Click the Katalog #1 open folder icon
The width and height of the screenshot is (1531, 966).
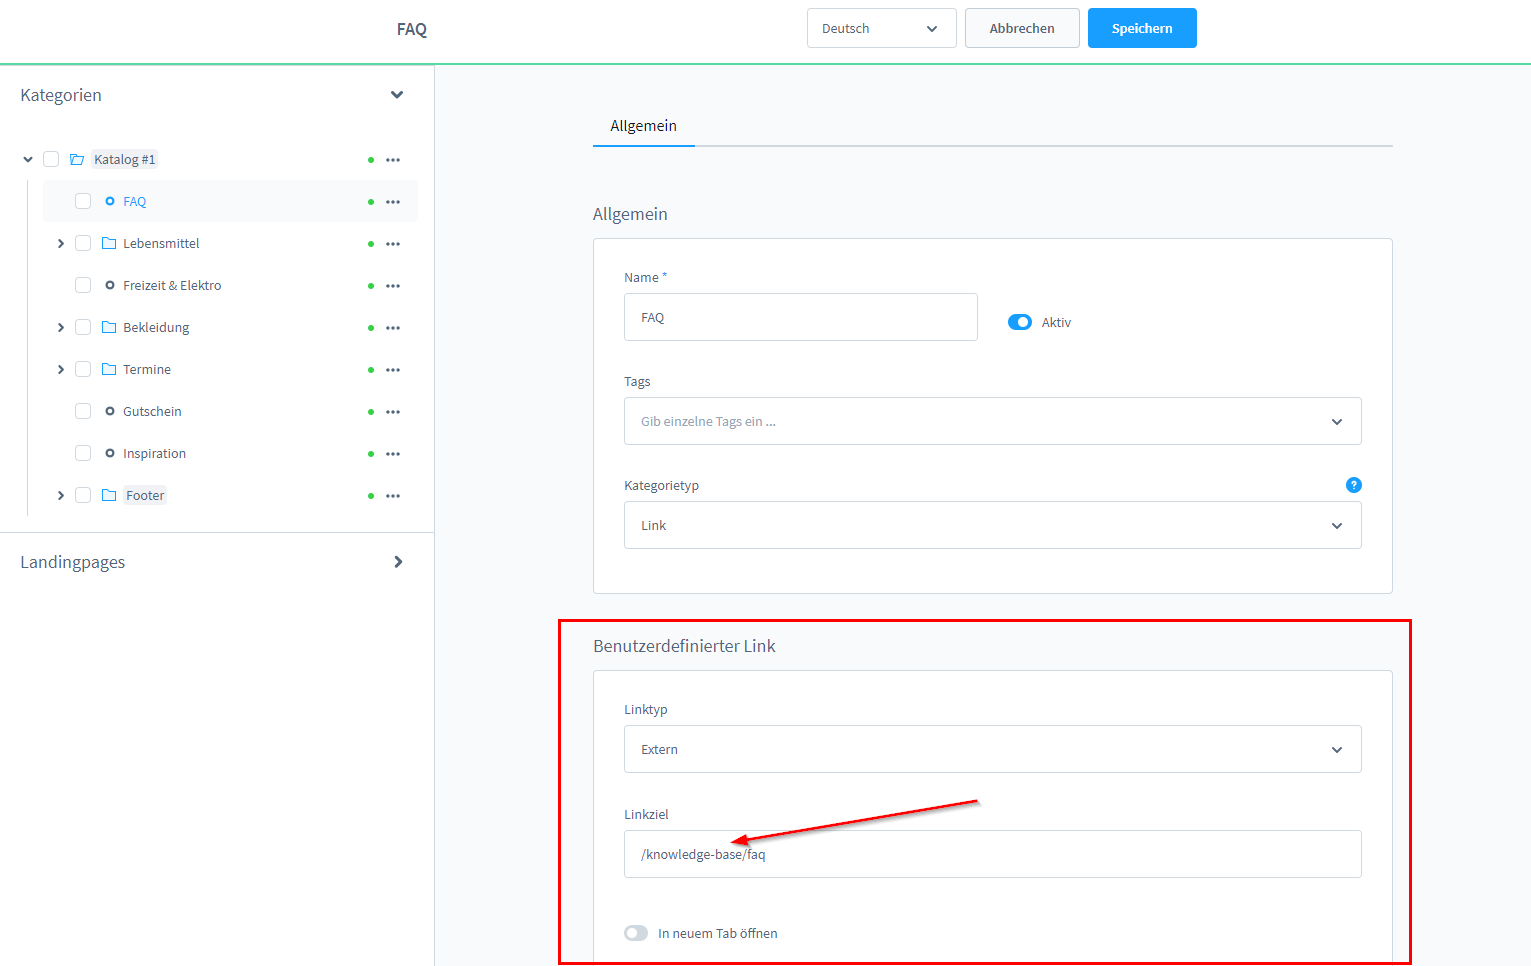point(77,159)
